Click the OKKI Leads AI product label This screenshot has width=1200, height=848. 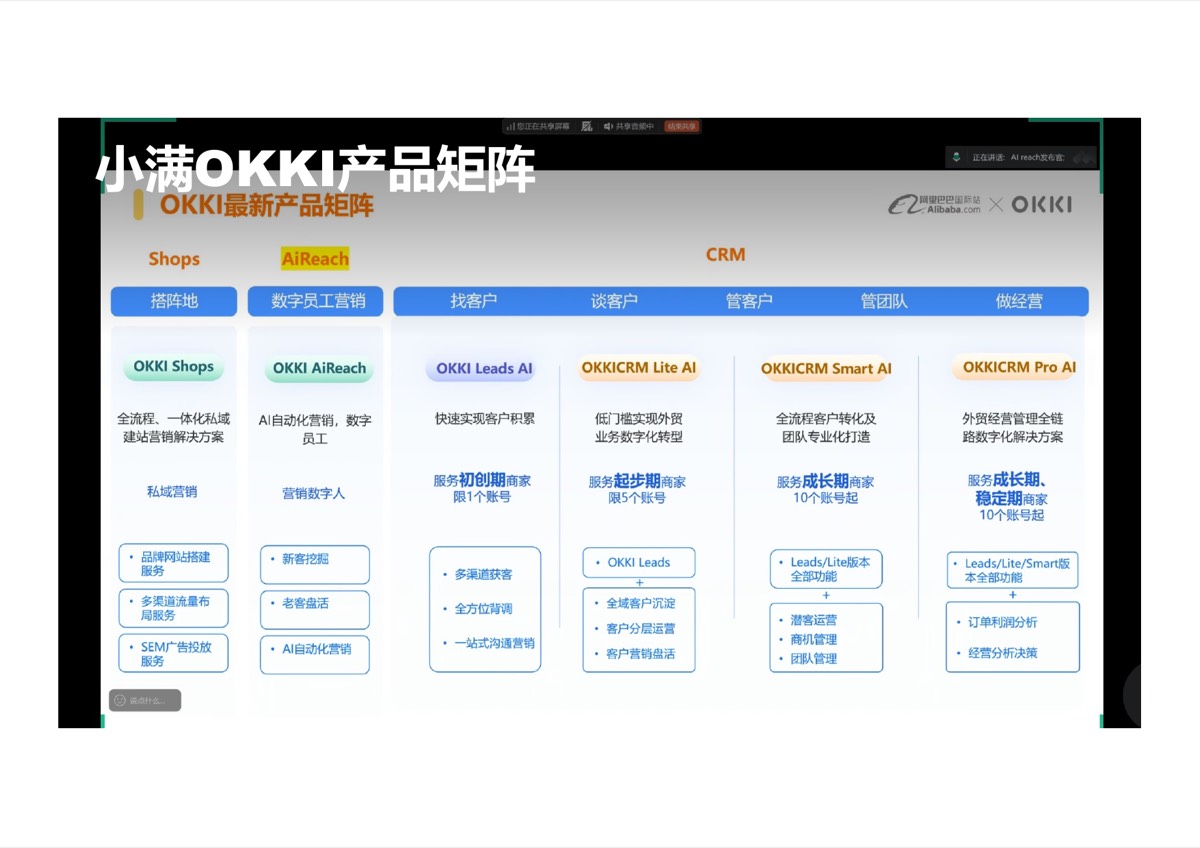click(x=484, y=369)
